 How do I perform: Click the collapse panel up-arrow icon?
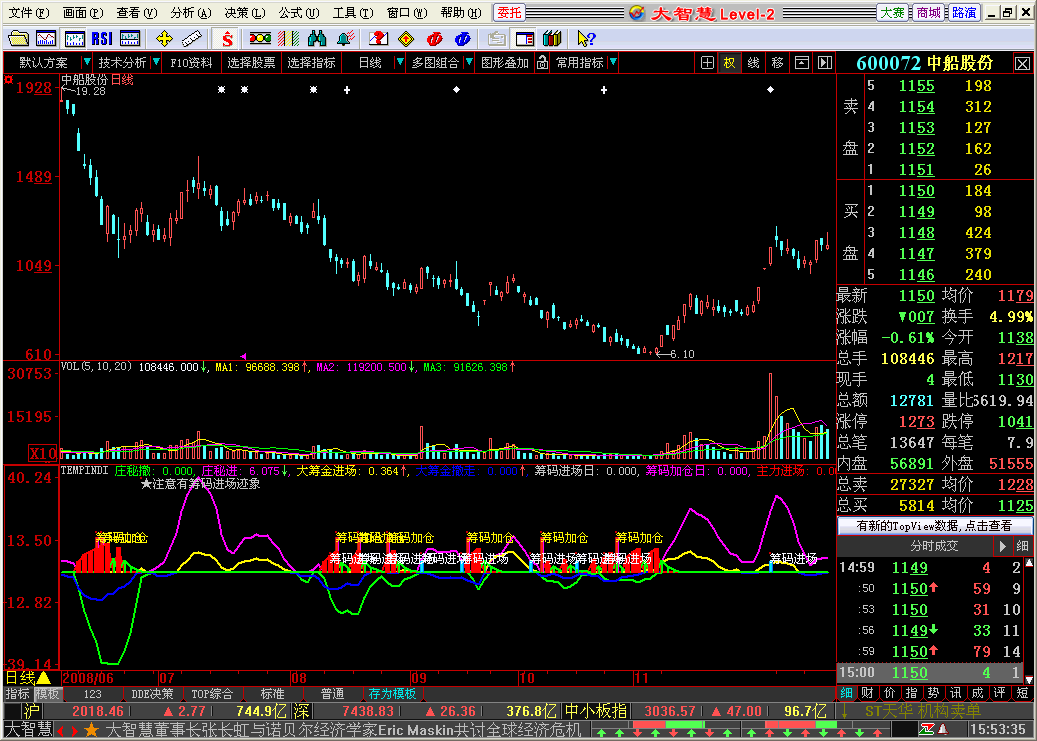point(802,63)
